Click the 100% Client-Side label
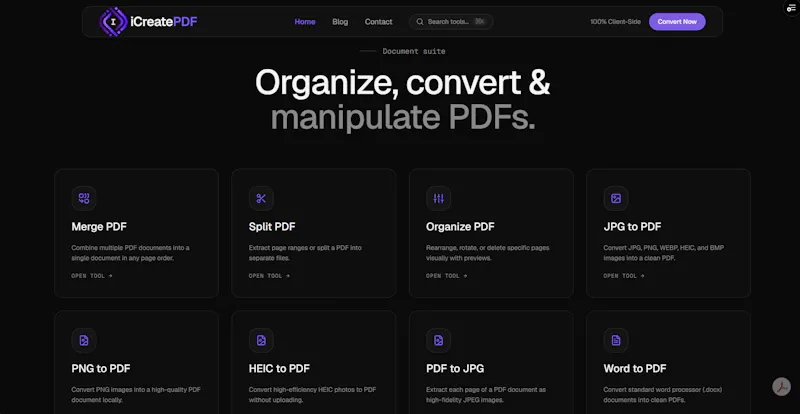Image resolution: width=800 pixels, height=414 pixels. (615, 22)
